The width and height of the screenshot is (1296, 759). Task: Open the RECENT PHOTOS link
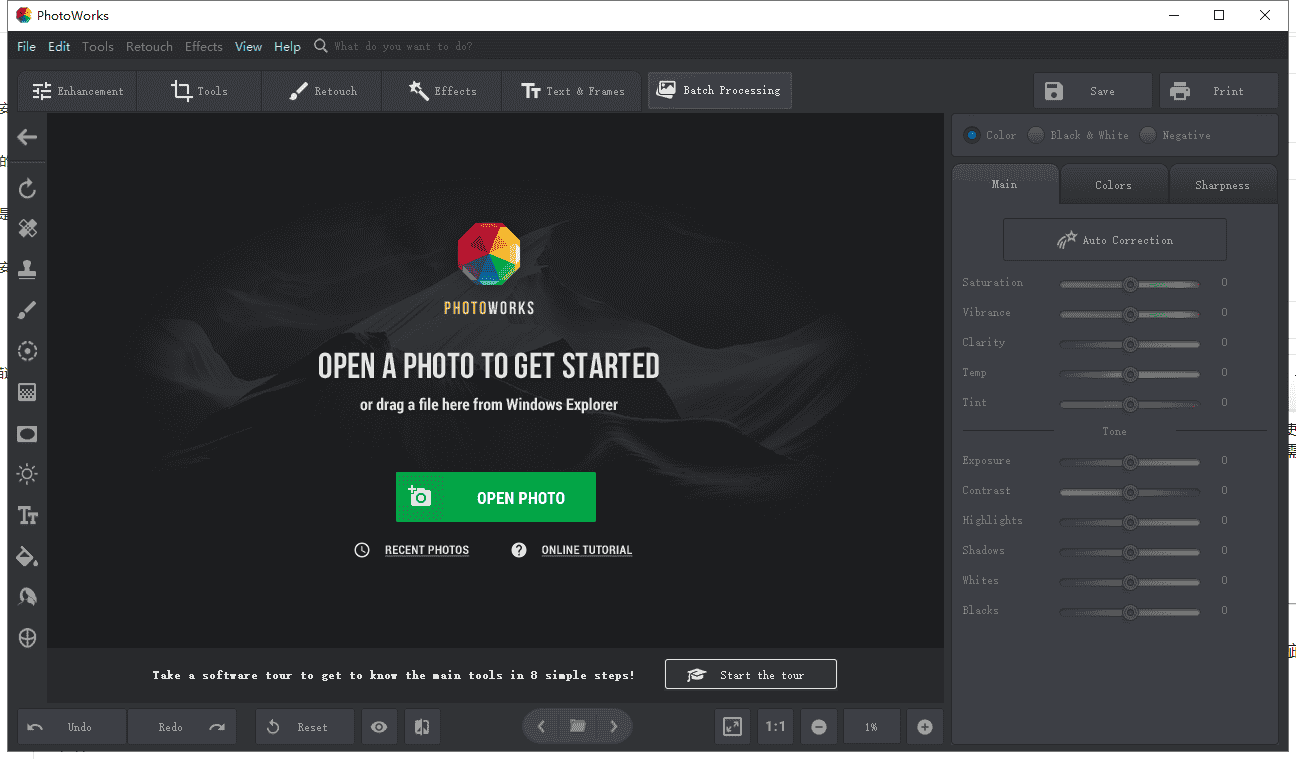tap(426, 550)
